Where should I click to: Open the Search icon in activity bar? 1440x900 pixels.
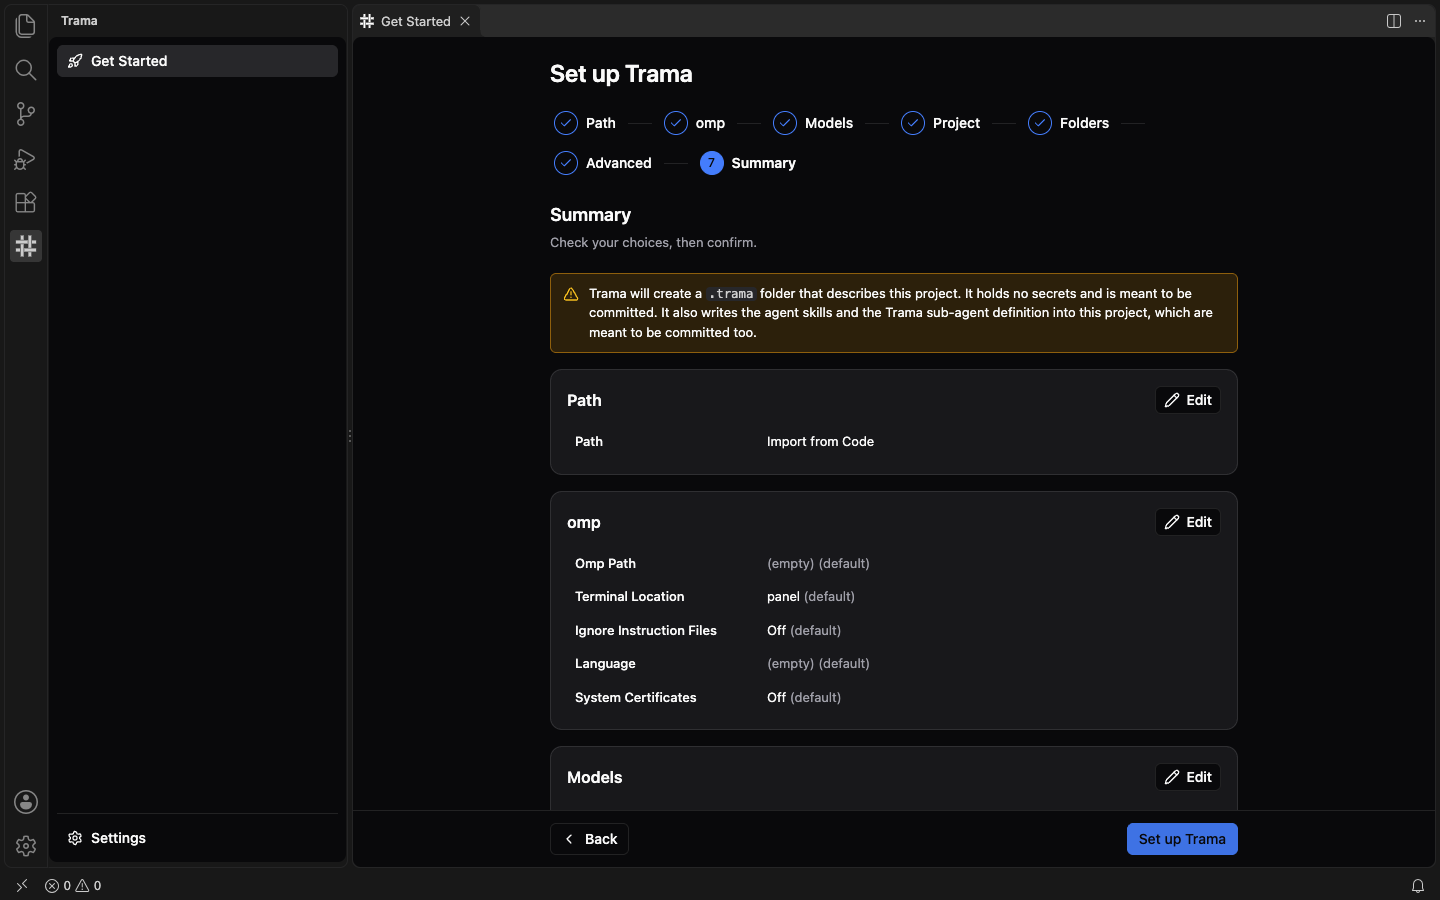pyautogui.click(x=26, y=70)
